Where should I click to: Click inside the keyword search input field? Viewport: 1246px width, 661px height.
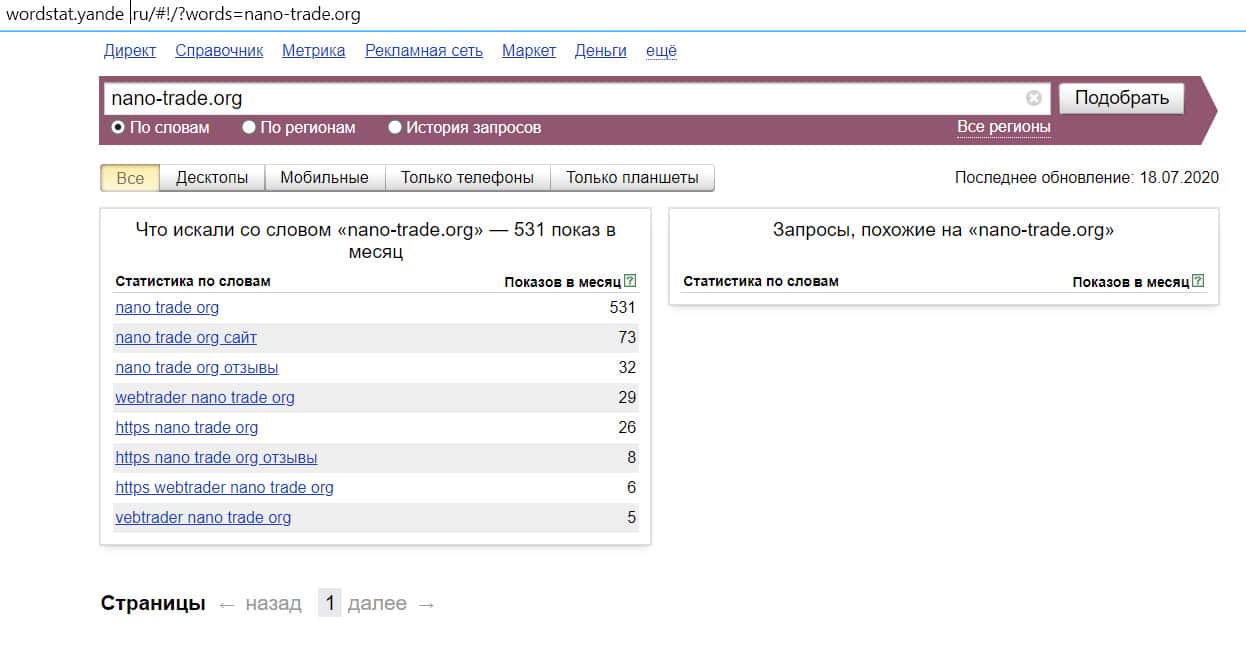pos(560,98)
